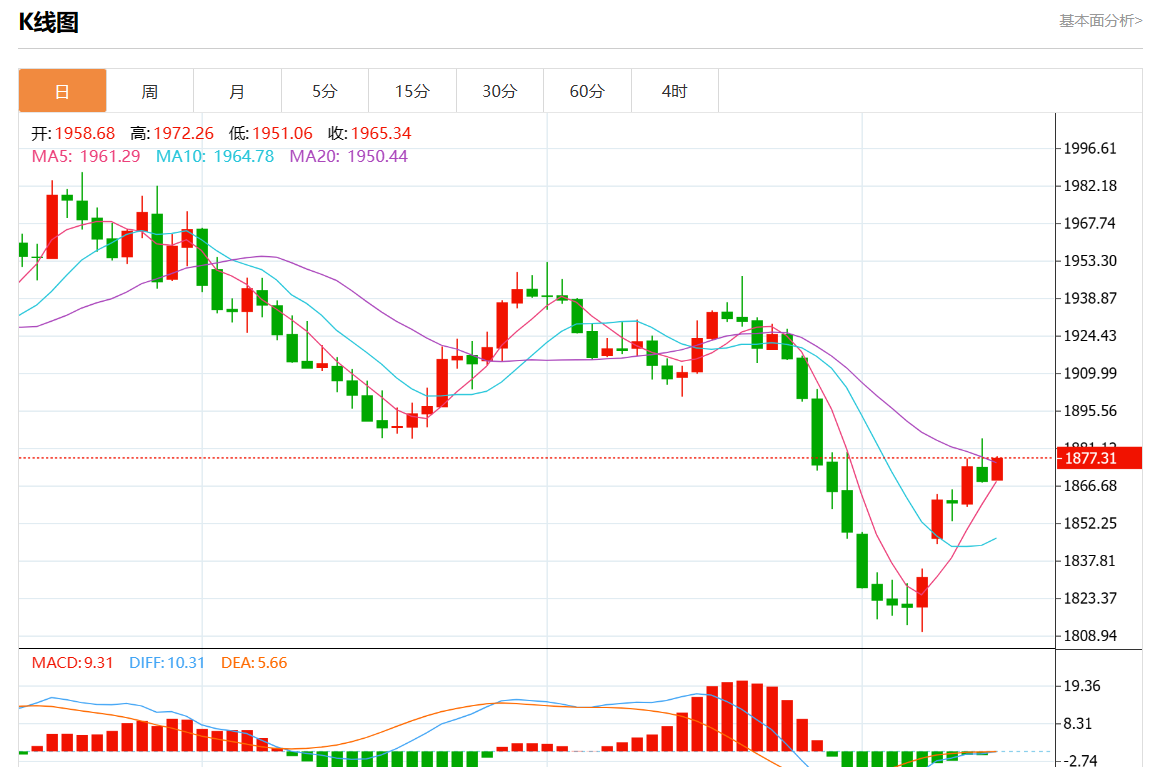Click the 1996.61 price axis label
Screen dimensions: 1158x767
1090,148
